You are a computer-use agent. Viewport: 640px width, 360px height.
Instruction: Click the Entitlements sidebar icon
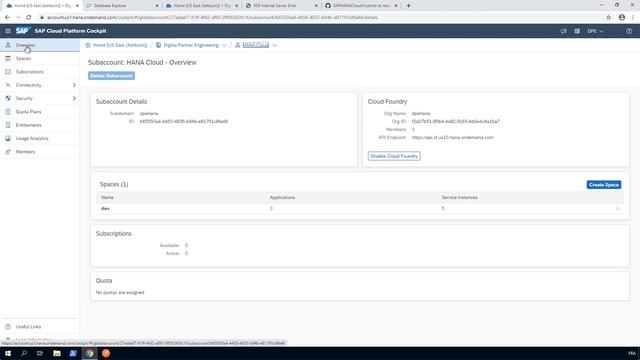[8, 125]
